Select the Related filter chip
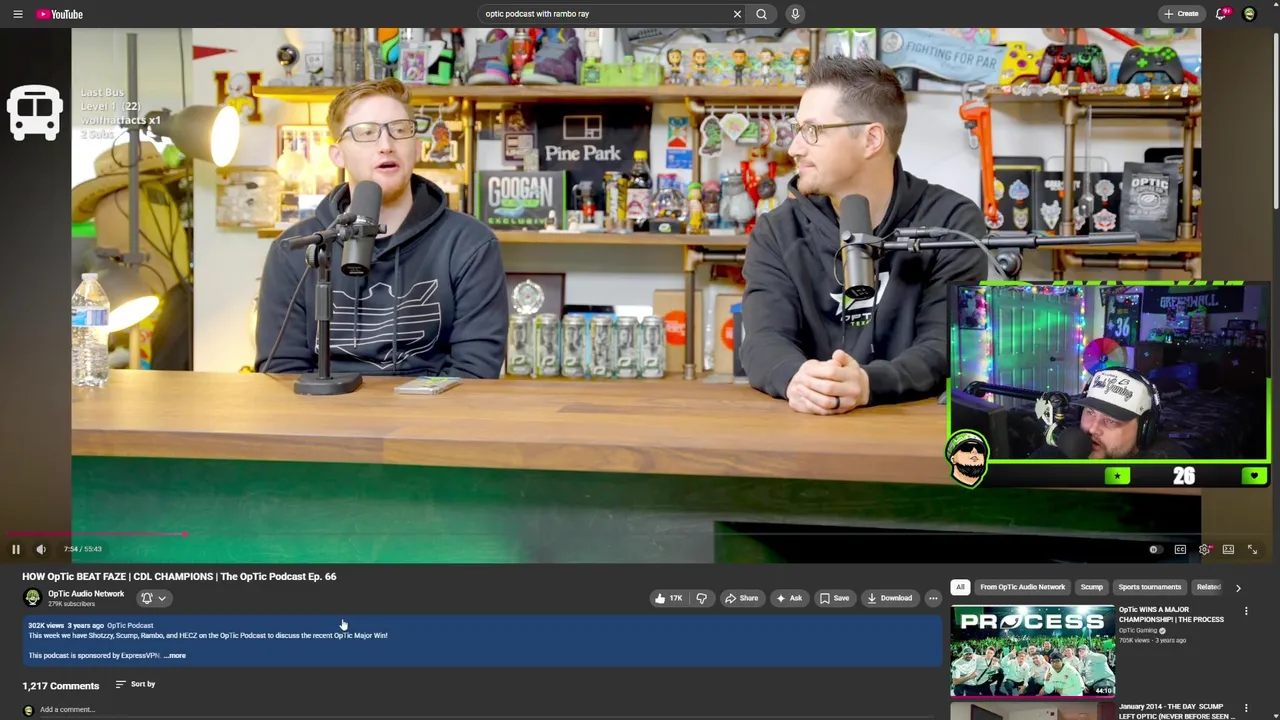The height and width of the screenshot is (720, 1280). pos(1208,587)
